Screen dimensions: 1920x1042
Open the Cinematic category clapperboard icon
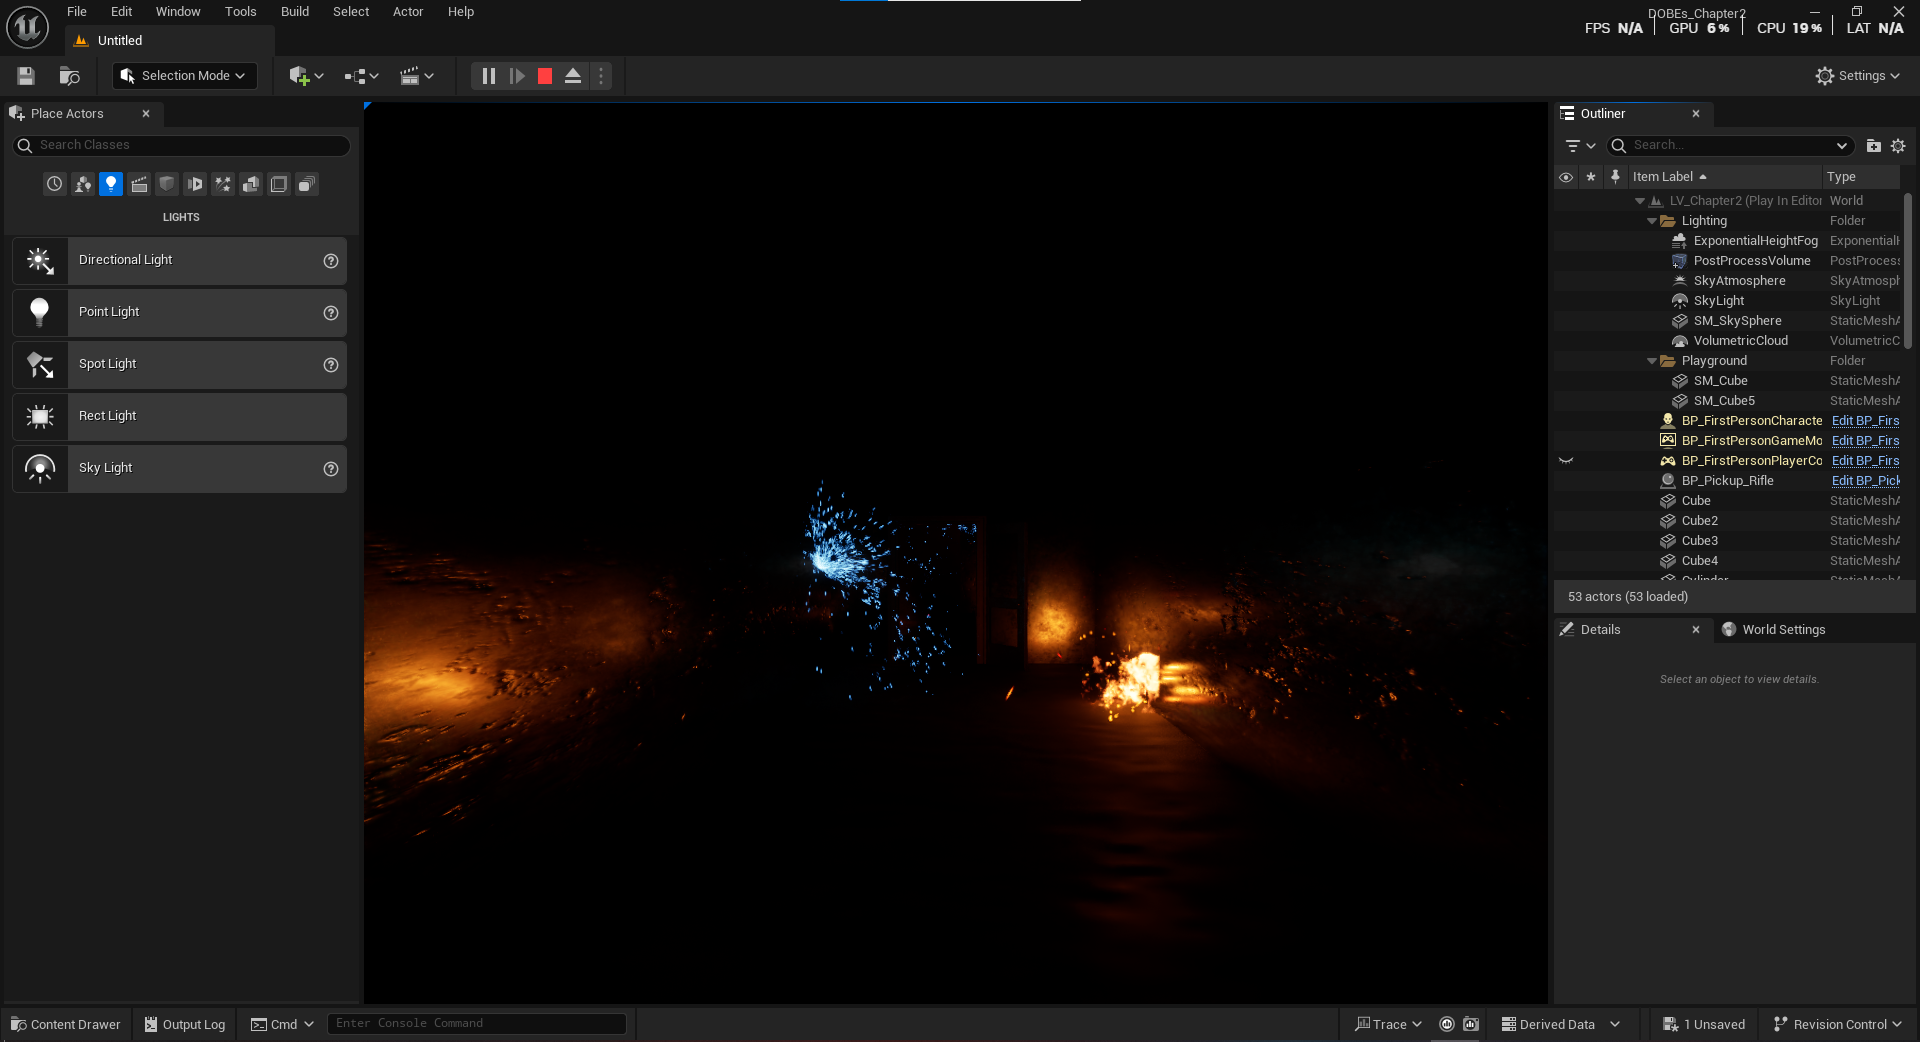pyautogui.click(x=139, y=184)
